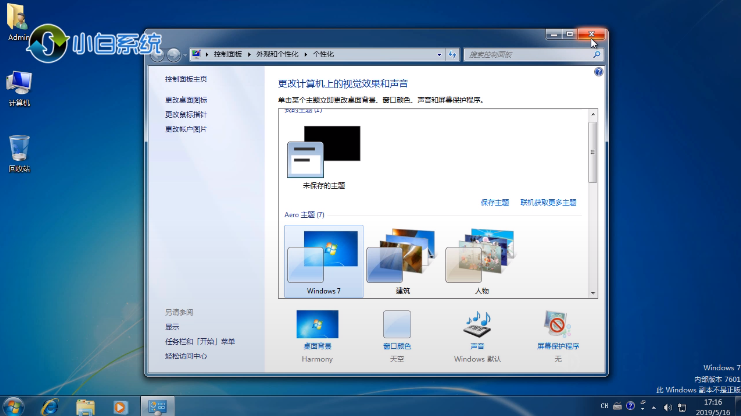Screen dimensions: 741x416
Task: Open the Screen Saver (屏幕保护程序) icon
Action: point(557,324)
